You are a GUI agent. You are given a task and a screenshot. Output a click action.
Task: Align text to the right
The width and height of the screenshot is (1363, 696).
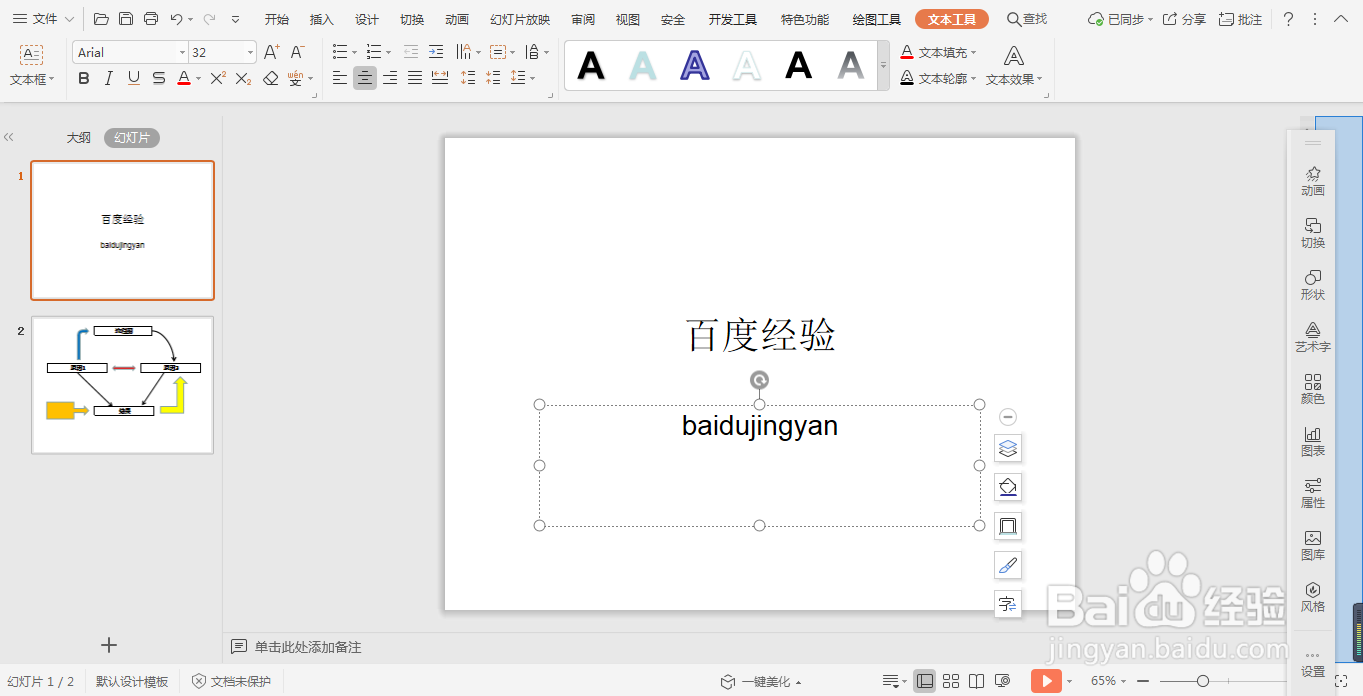[x=390, y=78]
